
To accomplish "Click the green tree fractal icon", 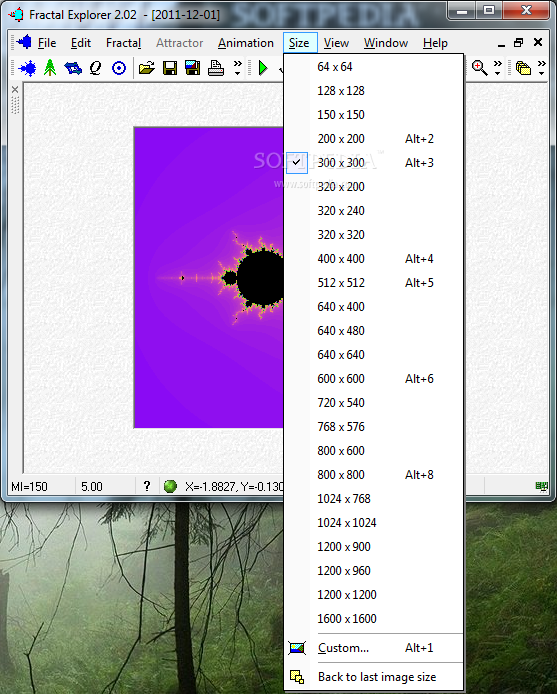I will (x=50, y=68).
